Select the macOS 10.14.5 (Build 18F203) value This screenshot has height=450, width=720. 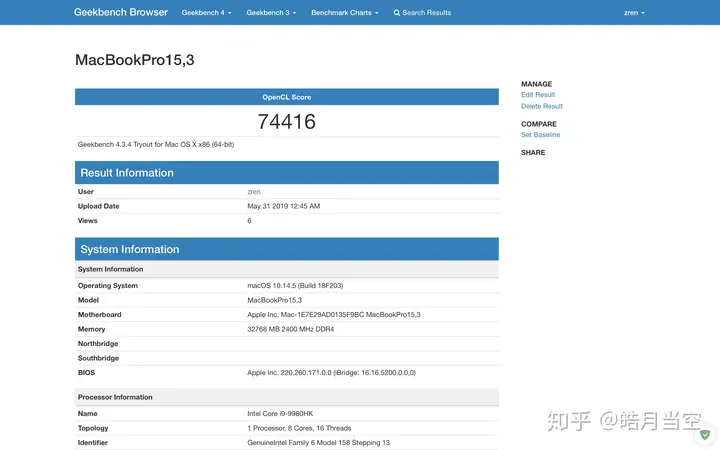pos(295,286)
